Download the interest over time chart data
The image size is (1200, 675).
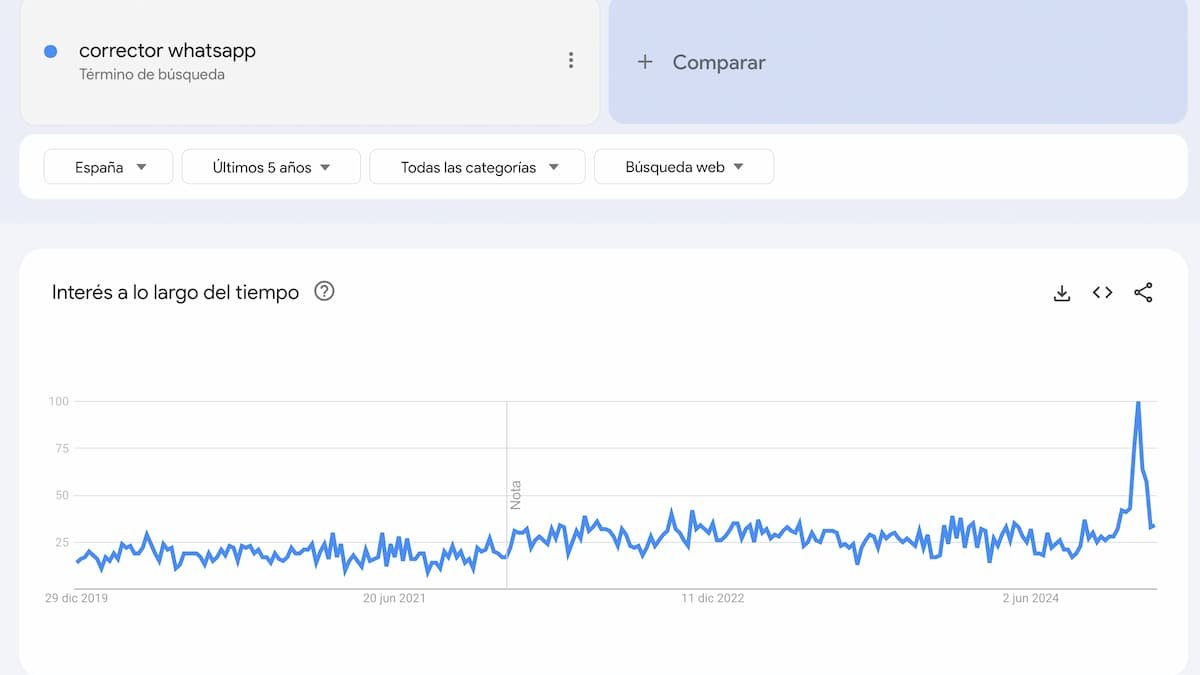(1062, 293)
